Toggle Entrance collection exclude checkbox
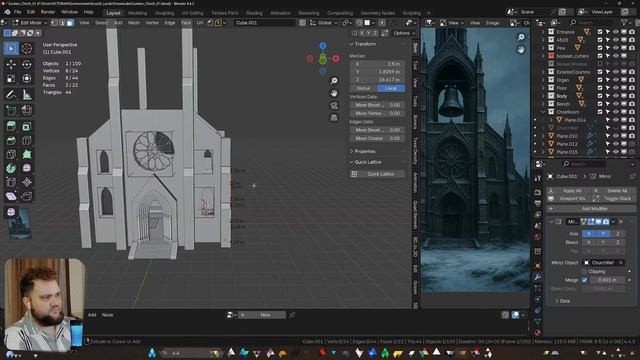The height and width of the screenshot is (360, 640). (600, 32)
